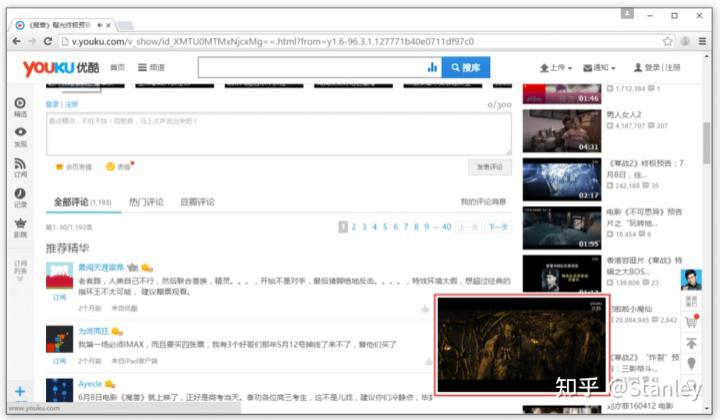The image size is (720, 420).
Task: Click the crown icon in the sidebar
Action: pos(20,227)
